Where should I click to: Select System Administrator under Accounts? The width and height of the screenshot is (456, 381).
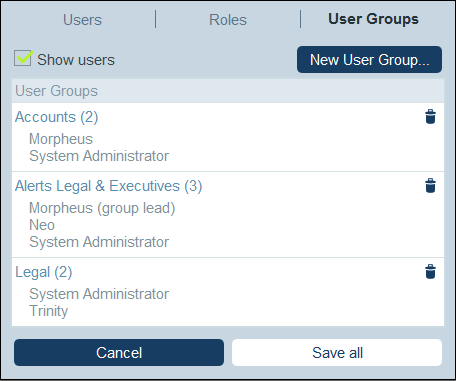[x=99, y=156]
